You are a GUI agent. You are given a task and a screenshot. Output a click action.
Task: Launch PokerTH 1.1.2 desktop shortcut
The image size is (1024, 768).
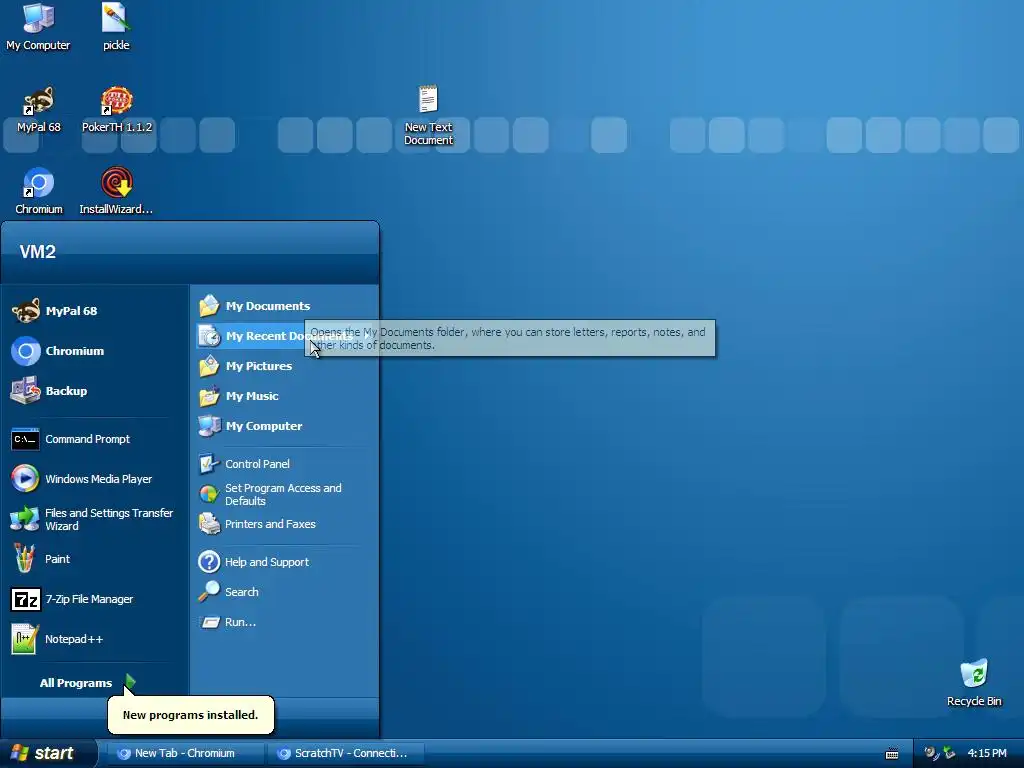[117, 110]
